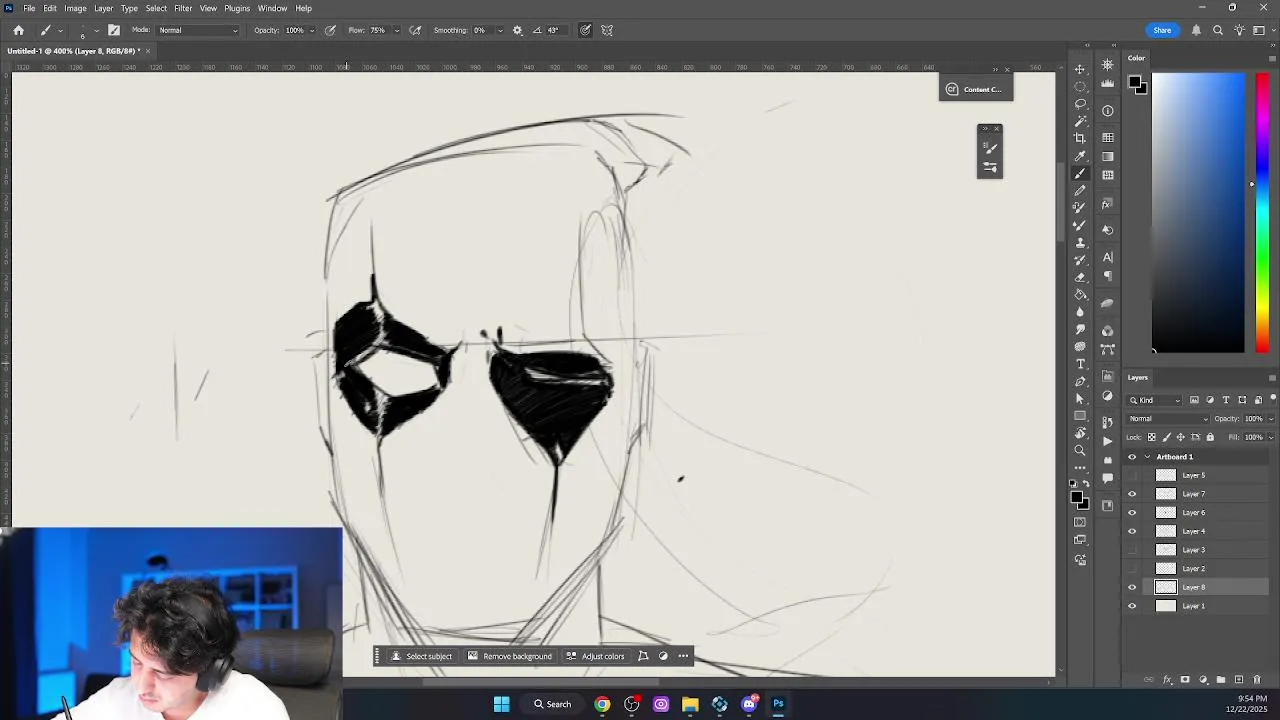The width and height of the screenshot is (1280, 720).
Task: Open layer Fill 100% dropdown
Action: 1271,437
